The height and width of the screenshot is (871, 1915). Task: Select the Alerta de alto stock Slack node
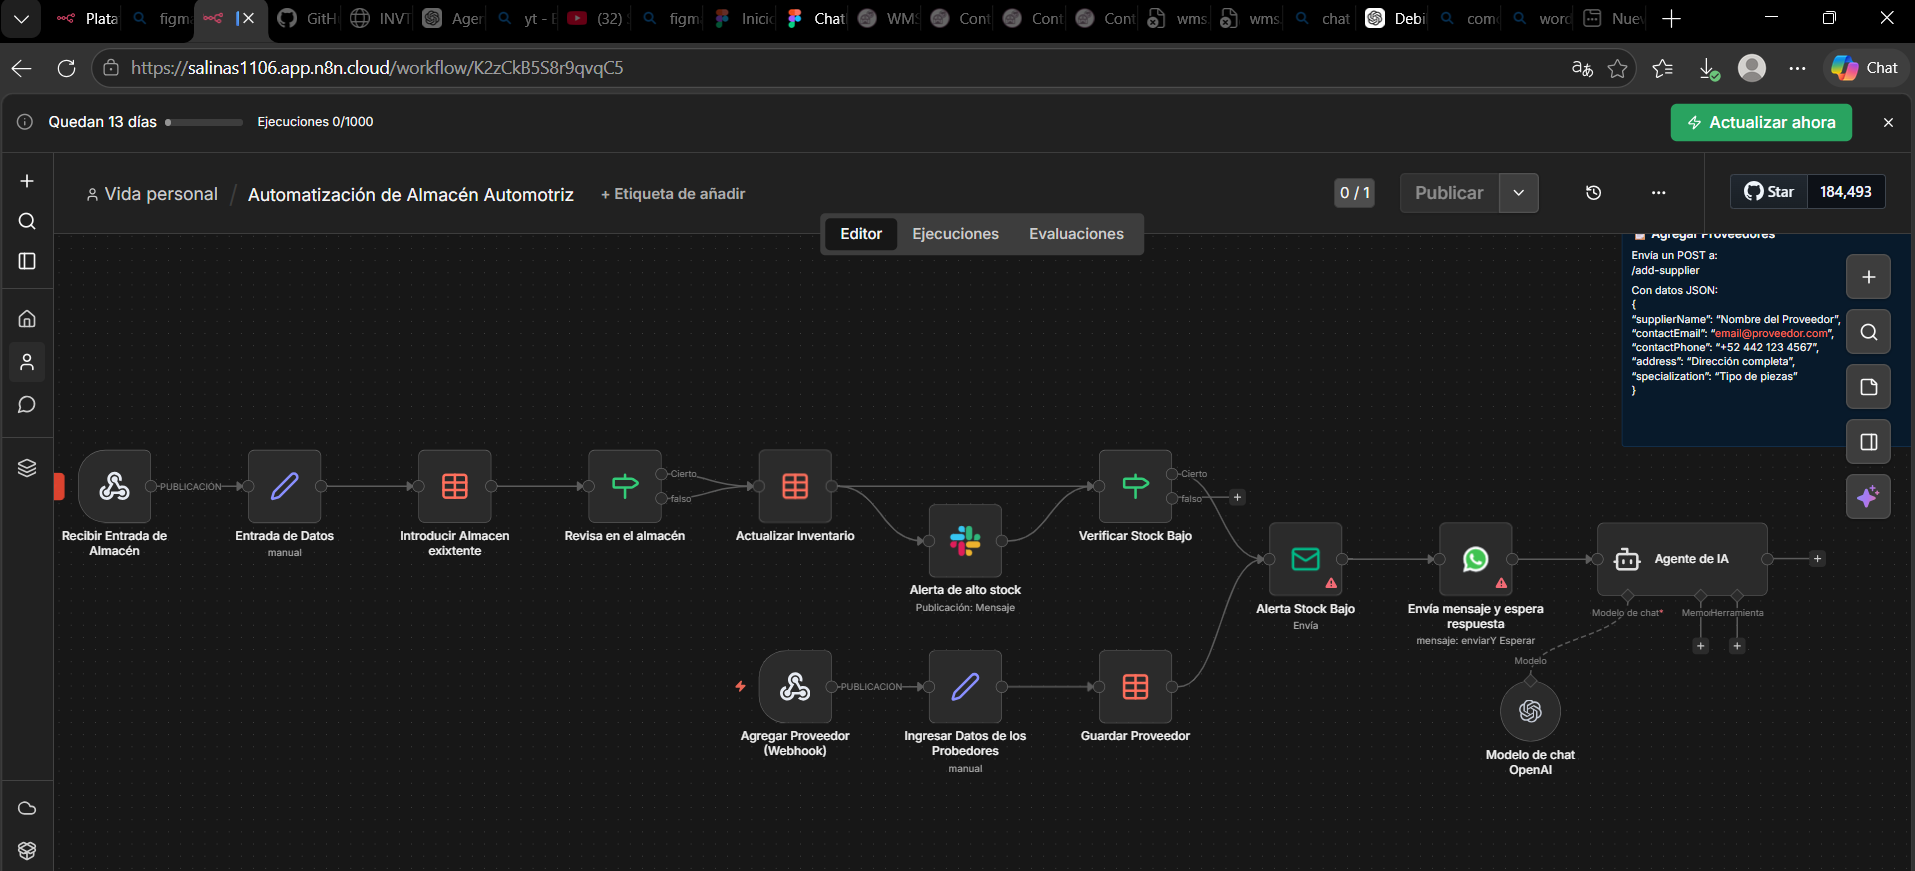click(x=965, y=541)
